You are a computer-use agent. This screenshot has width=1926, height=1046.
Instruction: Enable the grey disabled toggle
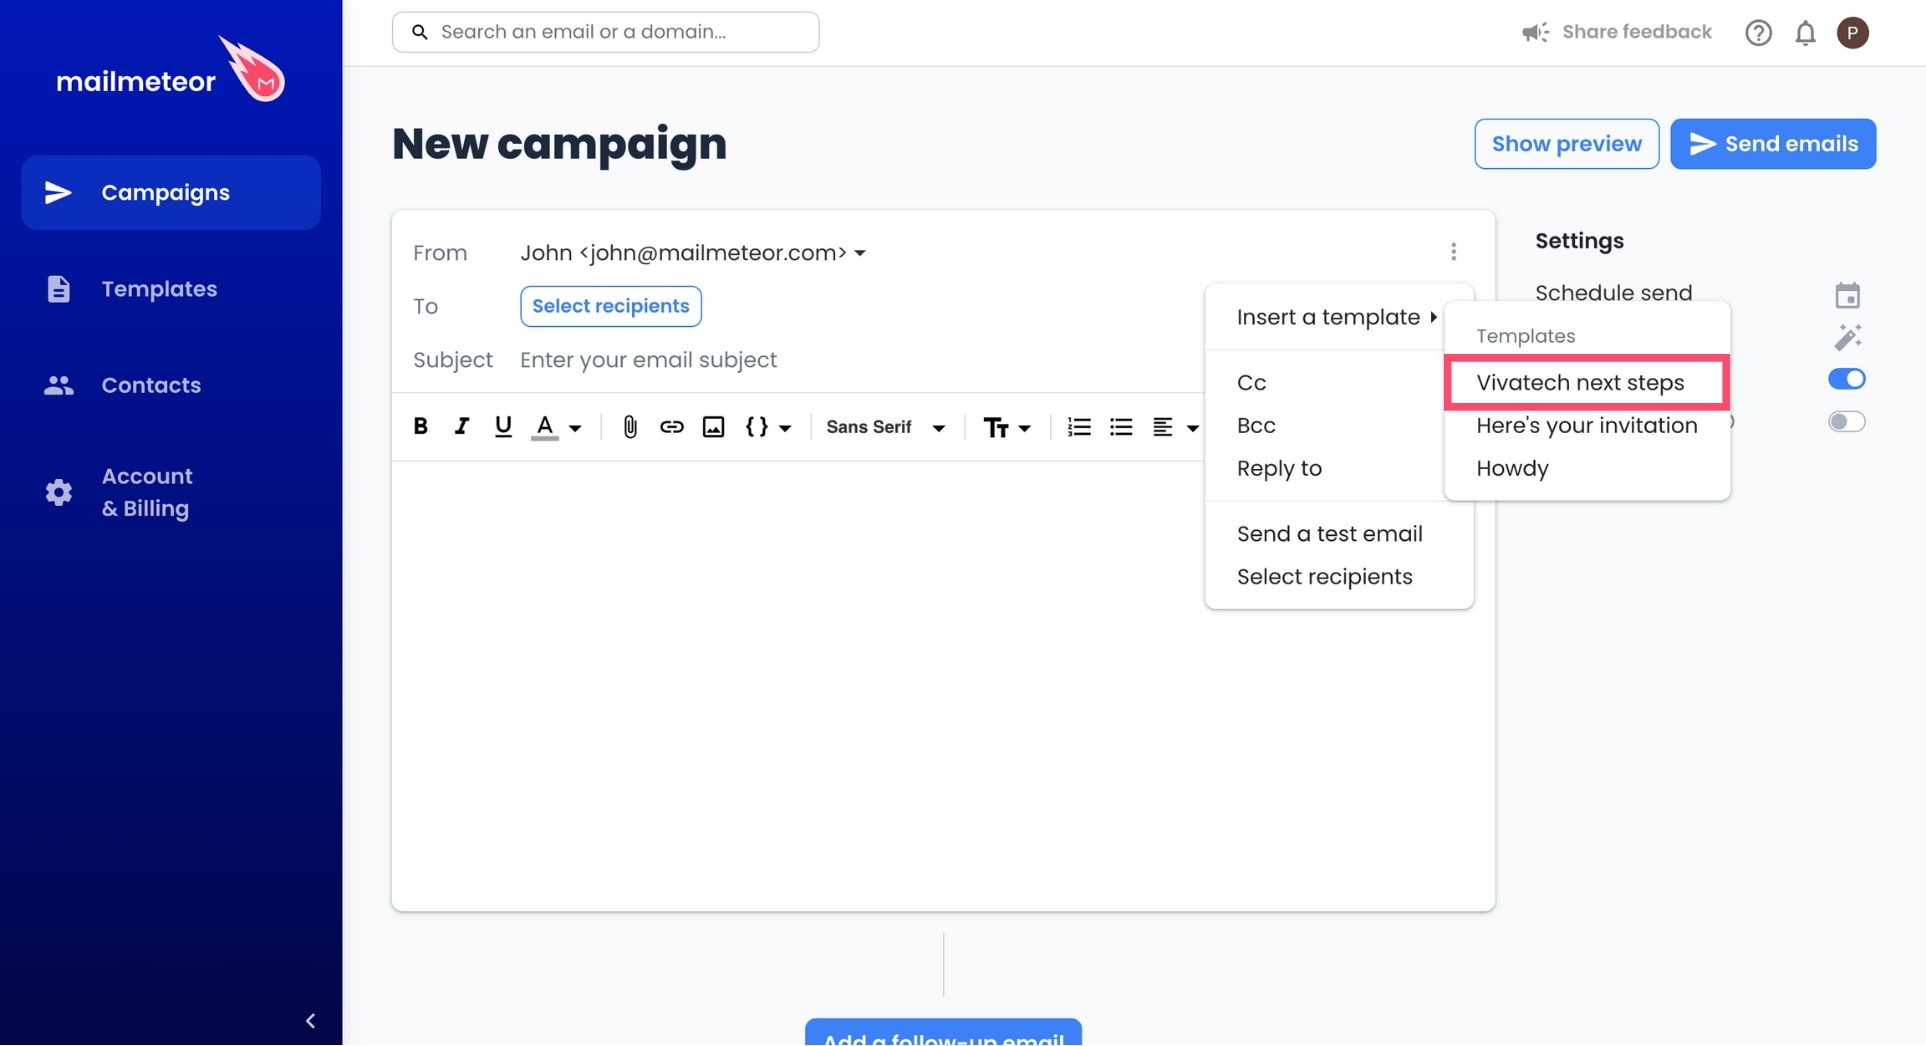click(x=1847, y=422)
